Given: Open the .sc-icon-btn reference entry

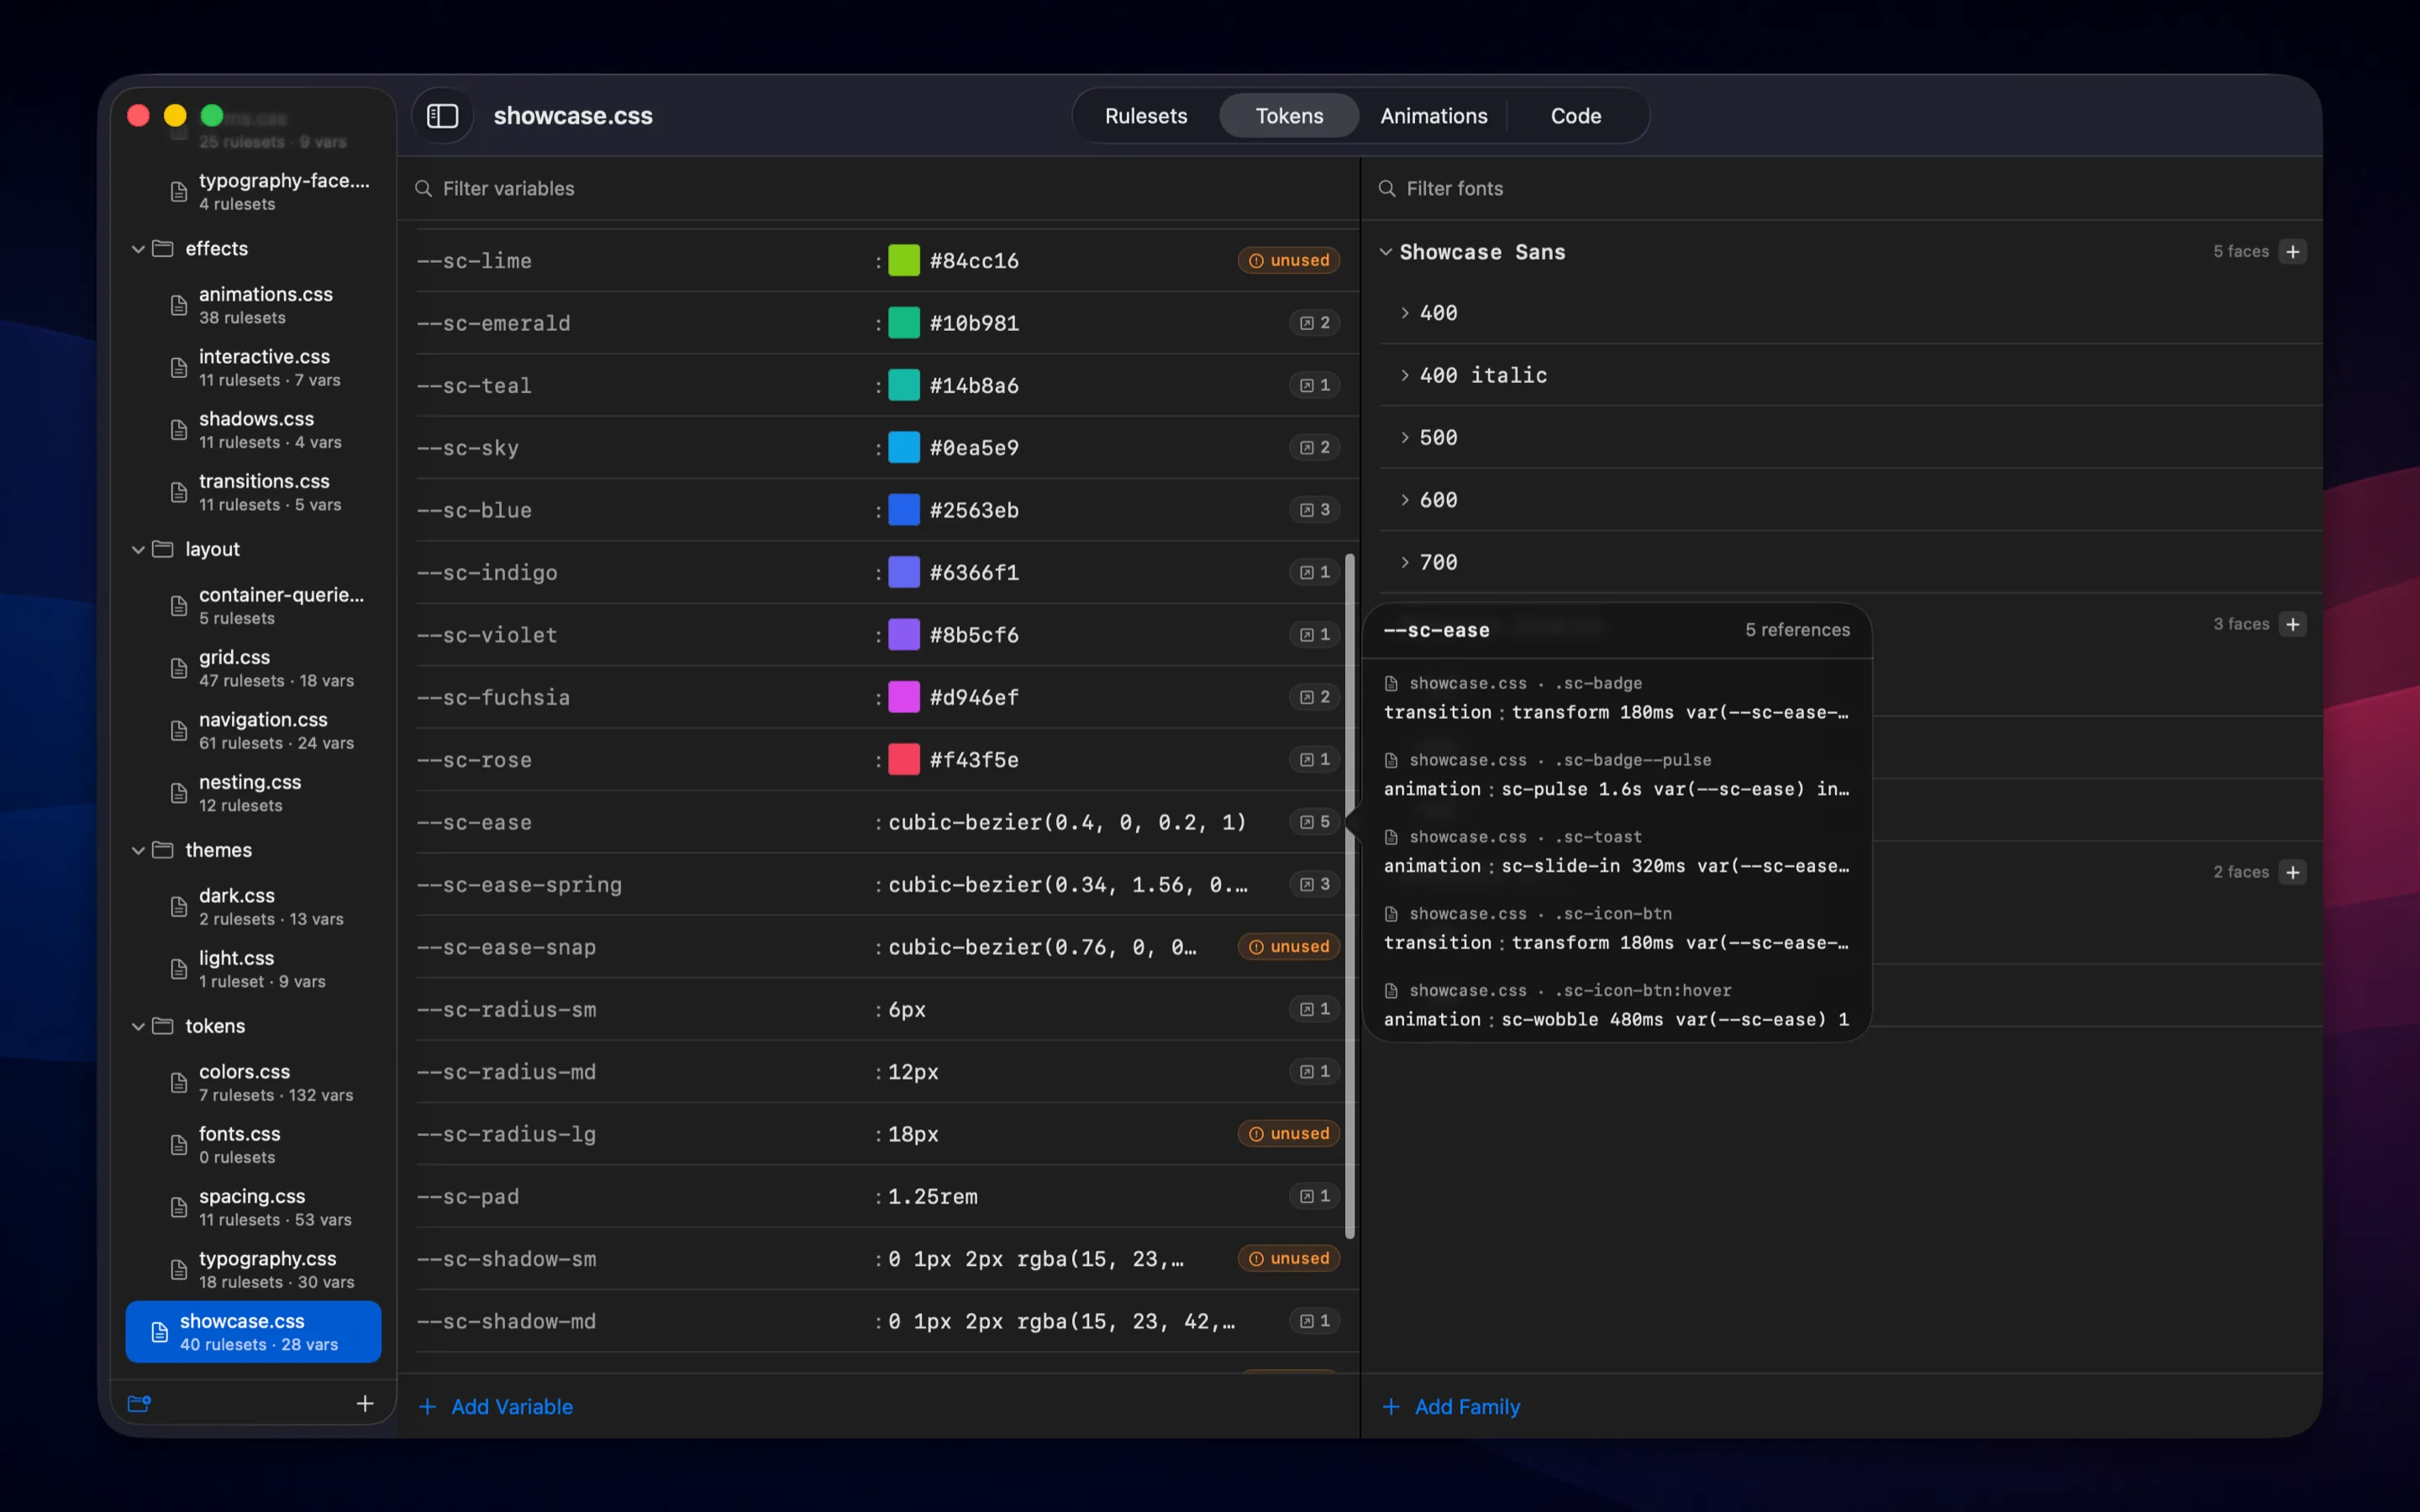Looking at the screenshot, I should [x=1617, y=929].
